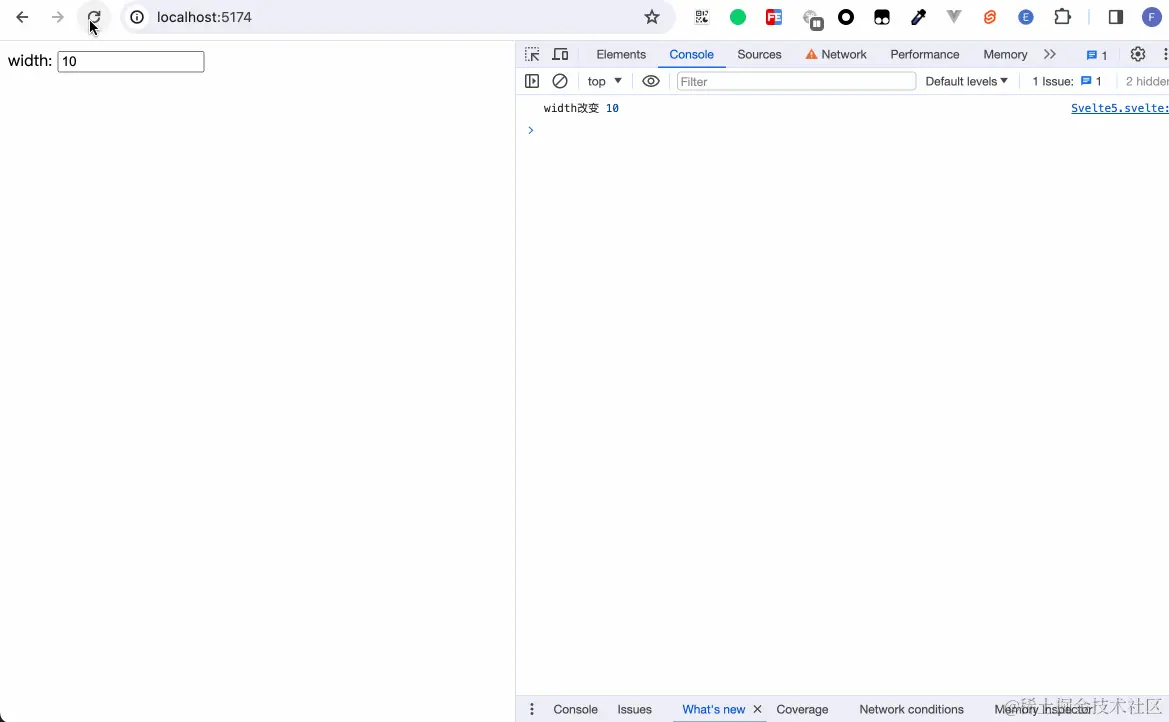Viewport: 1169px width, 722px height.
Task: Open the 1 Issue link in console toolbar
Action: coord(1067,81)
